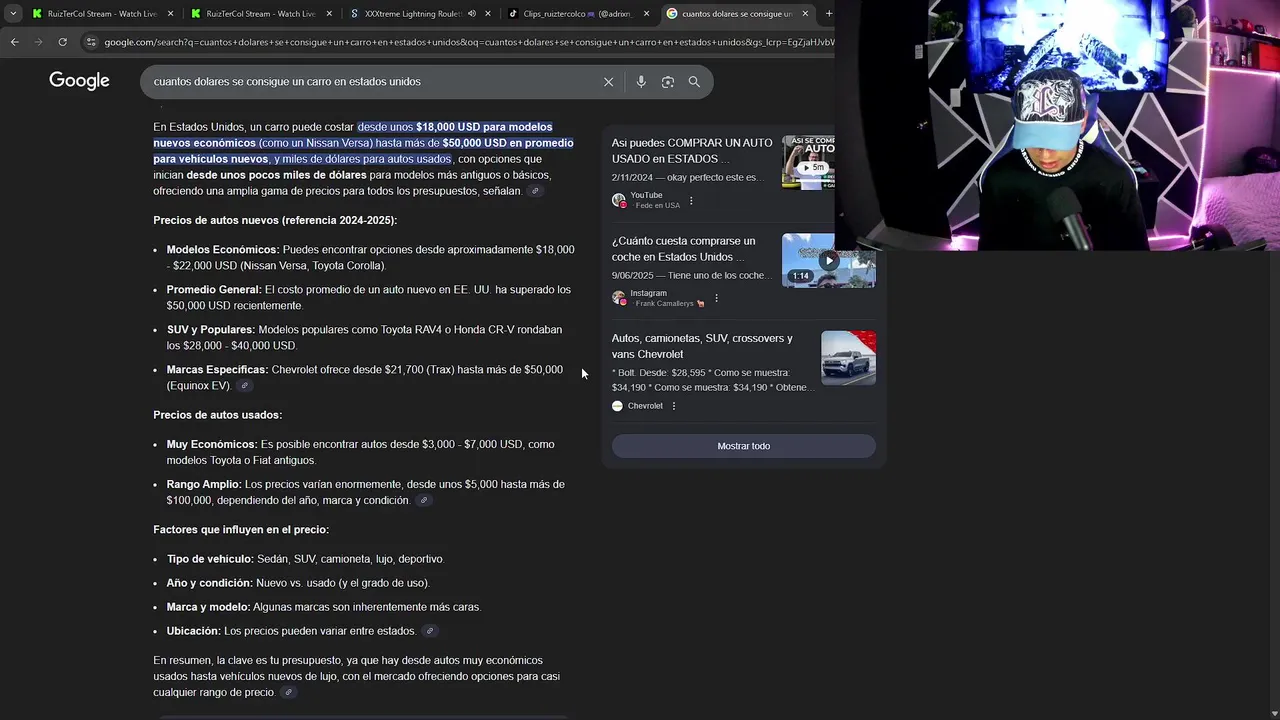1280x720 pixels.
Task: Click heading 'Precios de autos nuevos (referencia 2024-2025)'
Action: point(275,220)
